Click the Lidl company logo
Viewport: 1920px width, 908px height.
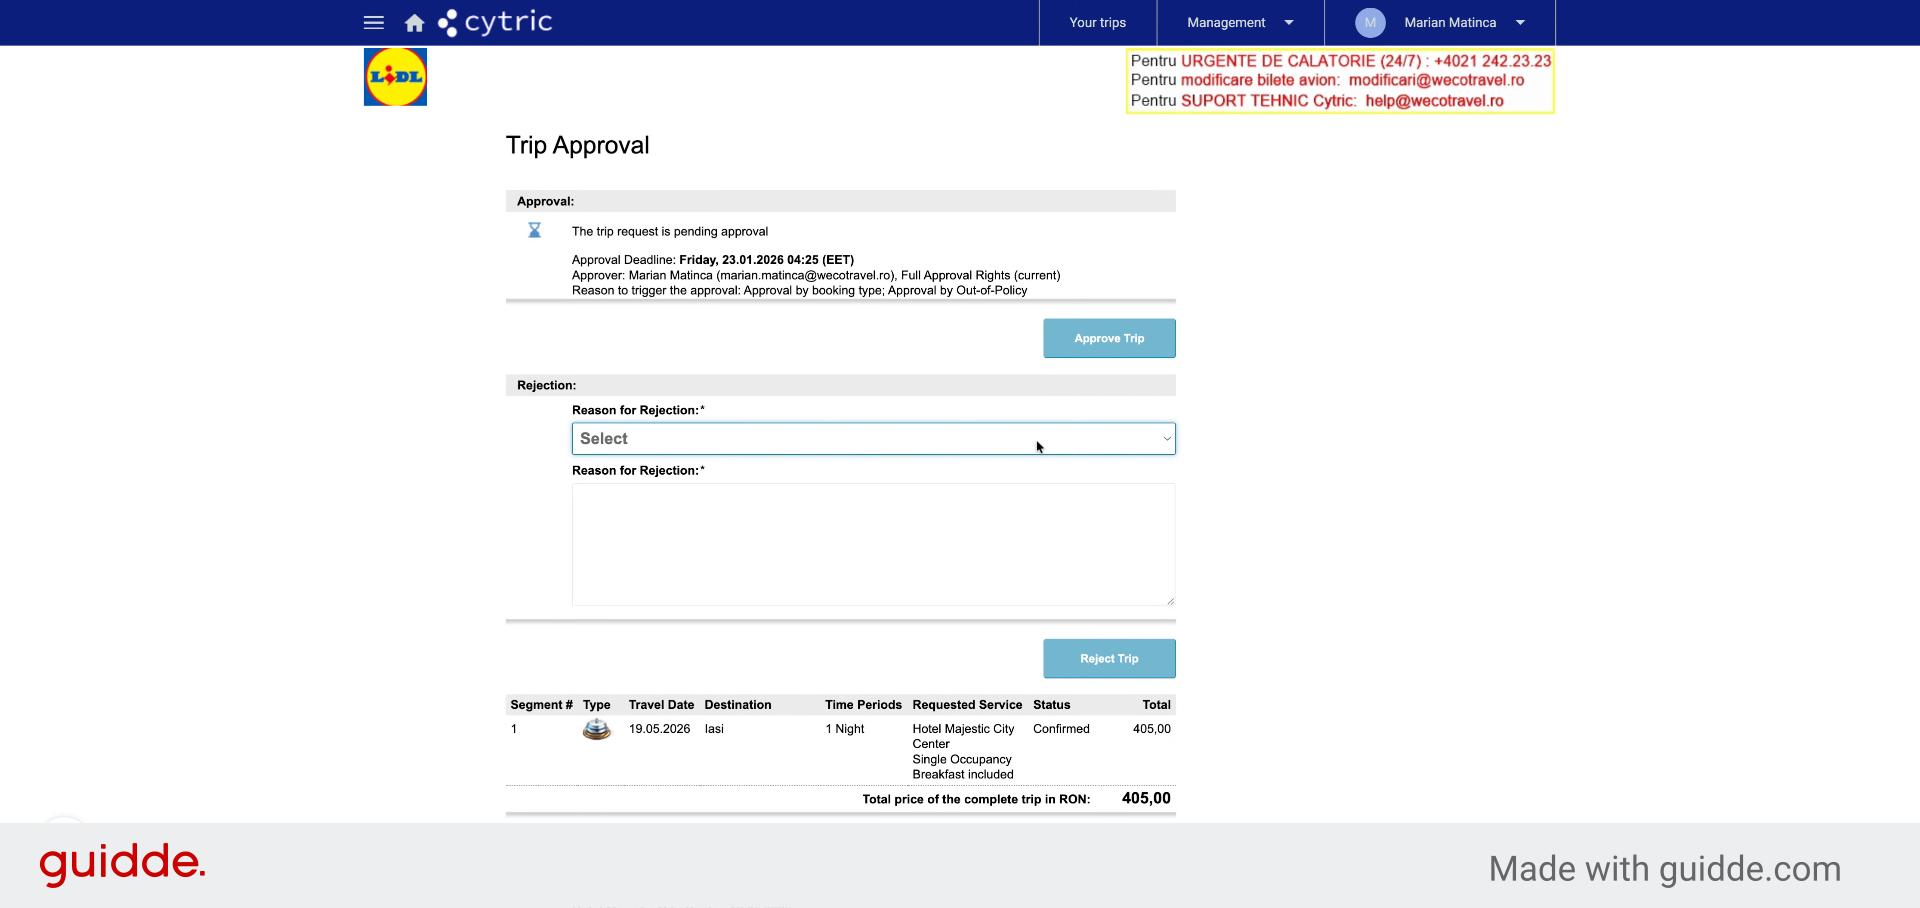pyautogui.click(x=395, y=77)
